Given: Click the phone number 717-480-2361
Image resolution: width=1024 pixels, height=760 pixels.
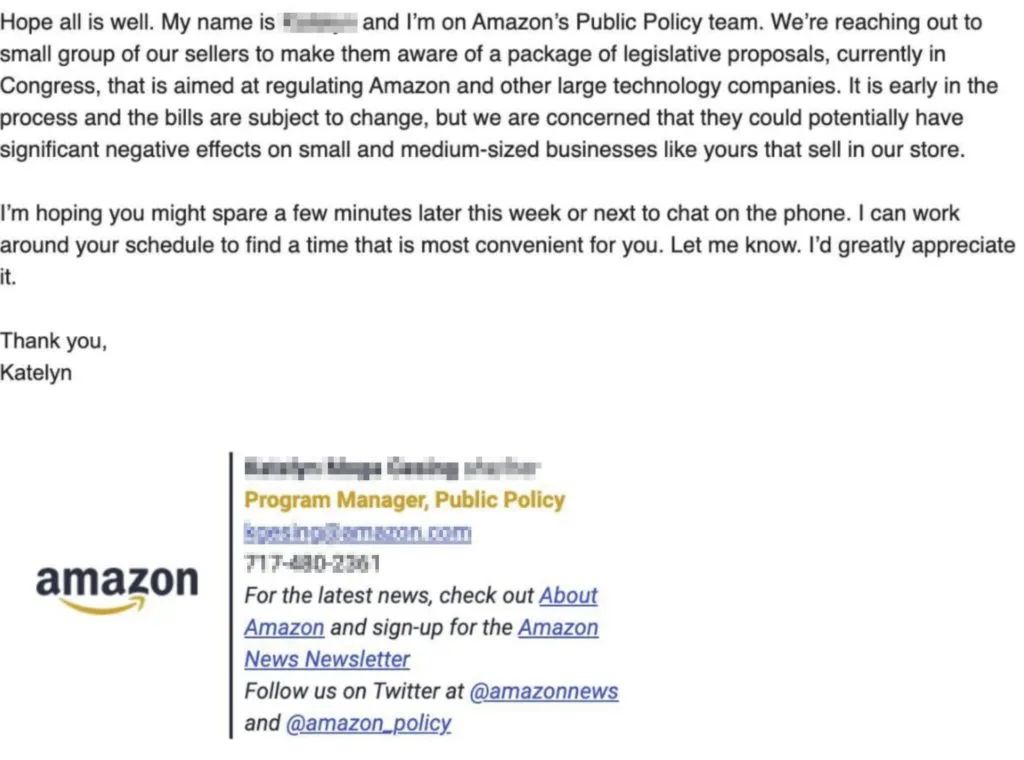Looking at the screenshot, I should (x=312, y=564).
